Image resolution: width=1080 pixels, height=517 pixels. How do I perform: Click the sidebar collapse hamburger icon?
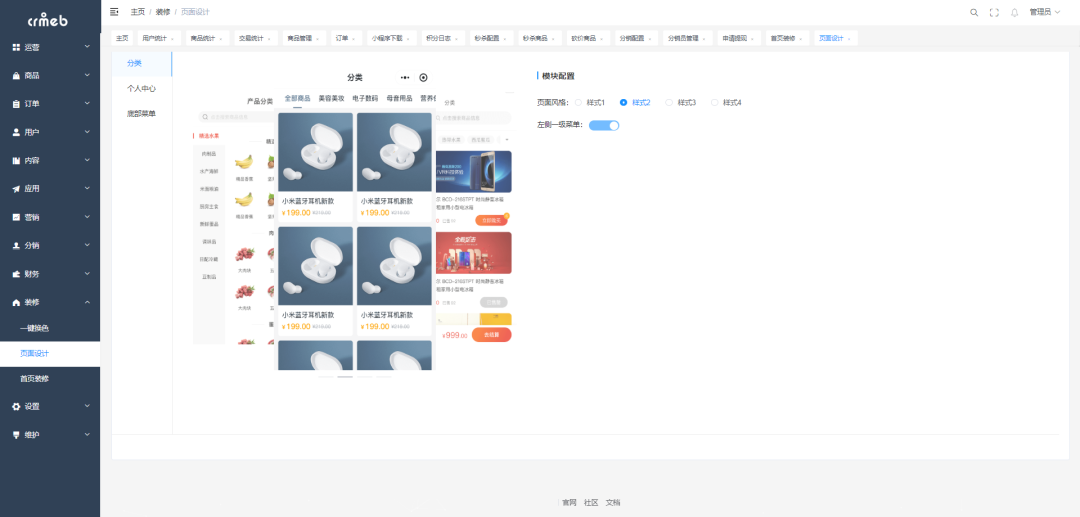114,12
